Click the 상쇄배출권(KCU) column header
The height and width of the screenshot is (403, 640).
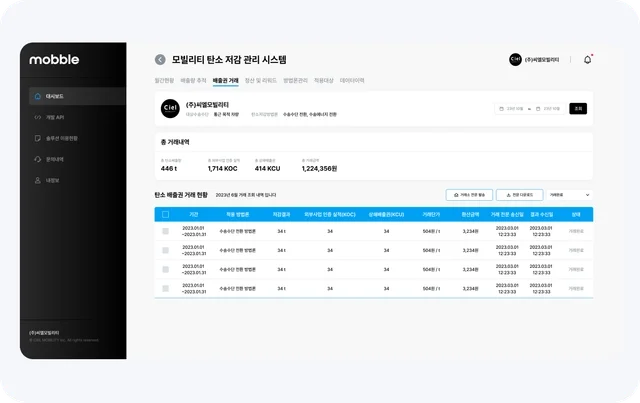(x=386, y=214)
